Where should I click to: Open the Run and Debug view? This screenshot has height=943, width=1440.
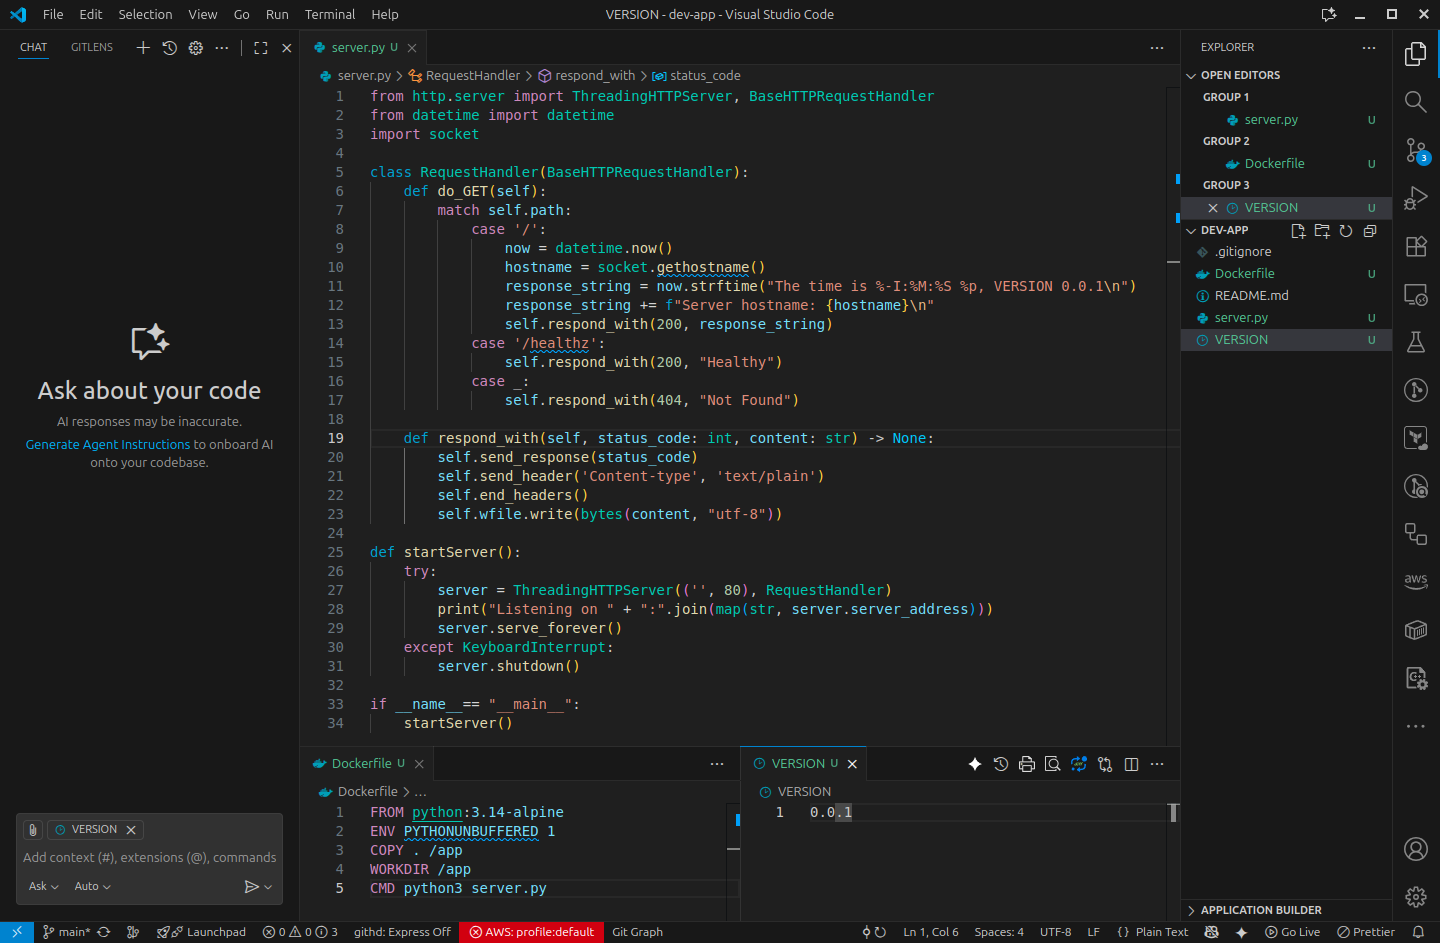1415,198
